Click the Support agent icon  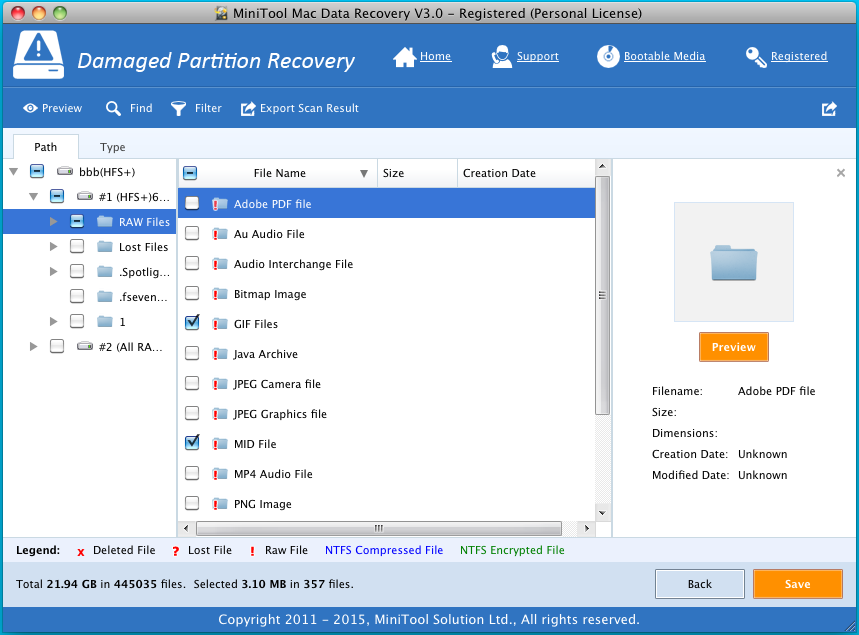[x=501, y=56]
